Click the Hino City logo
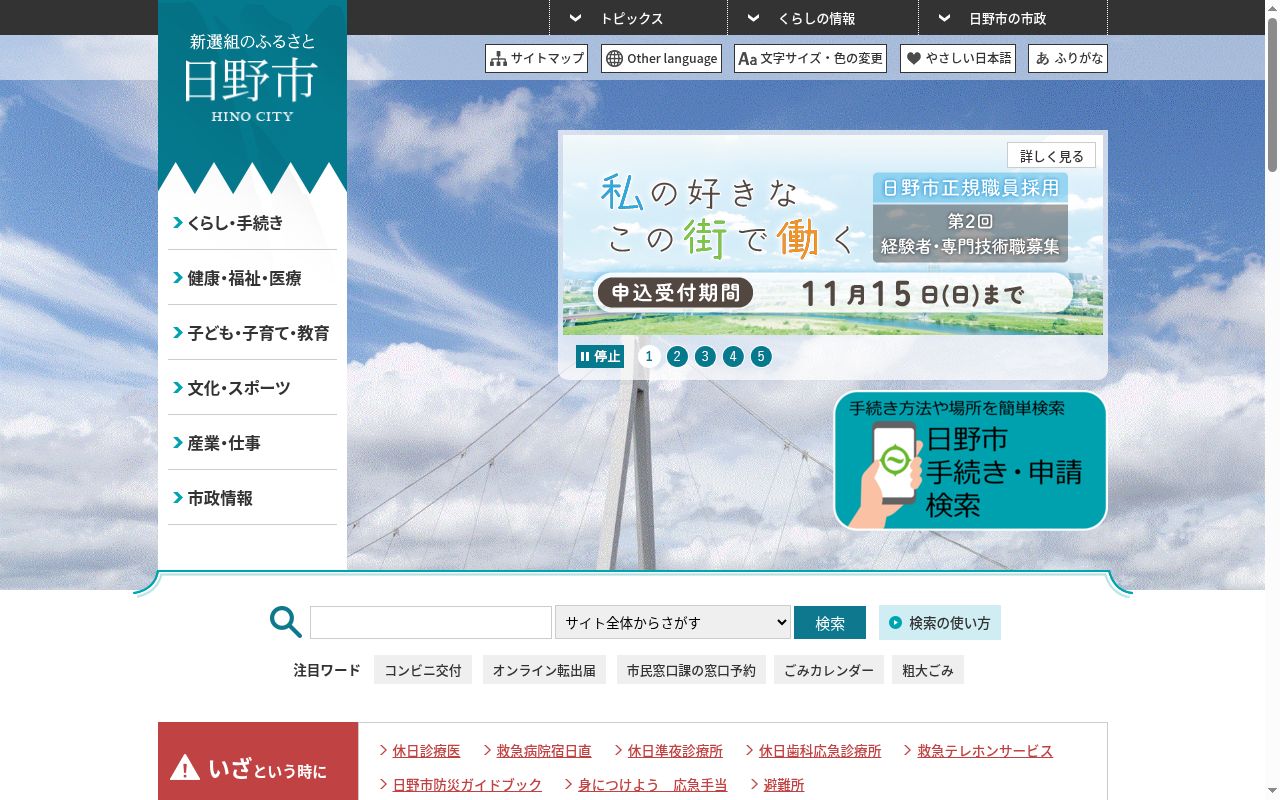Screen dimensions: 1280x800 pos(252,81)
